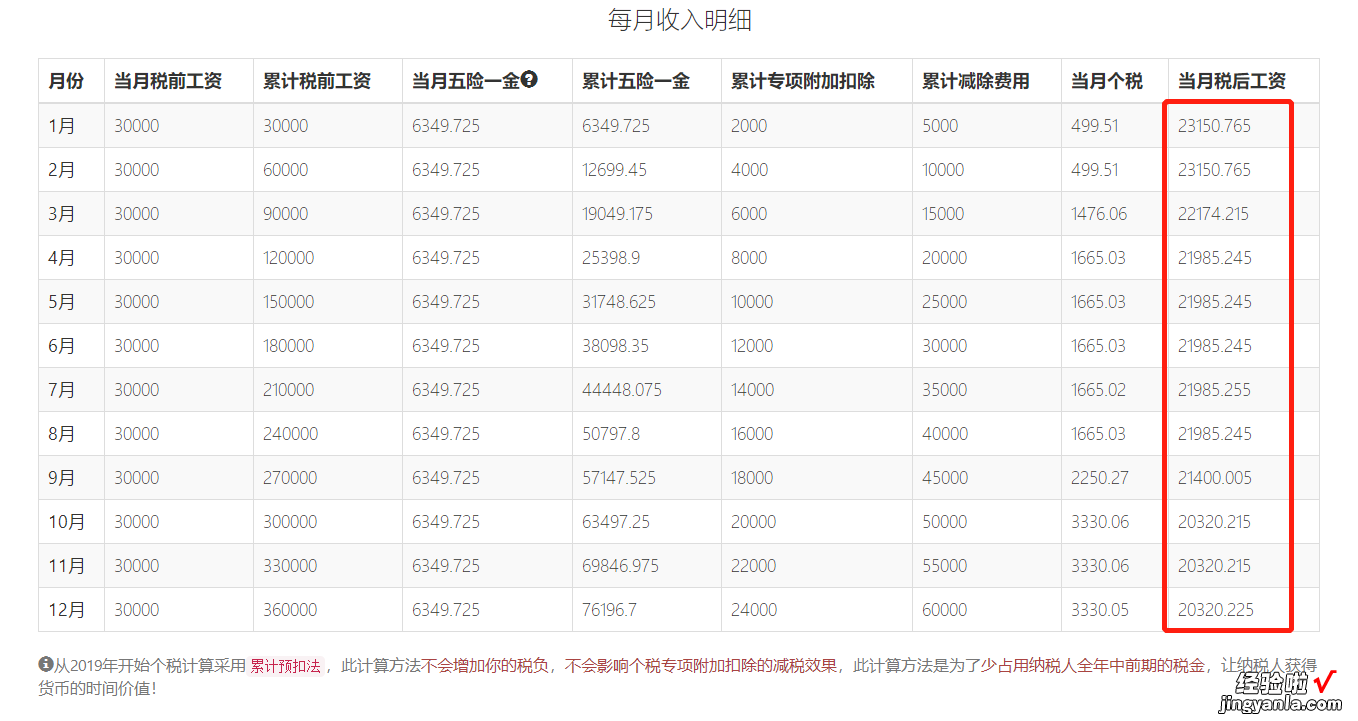Select the 12月 row label
The width and height of the screenshot is (1358, 721).
coord(66,610)
